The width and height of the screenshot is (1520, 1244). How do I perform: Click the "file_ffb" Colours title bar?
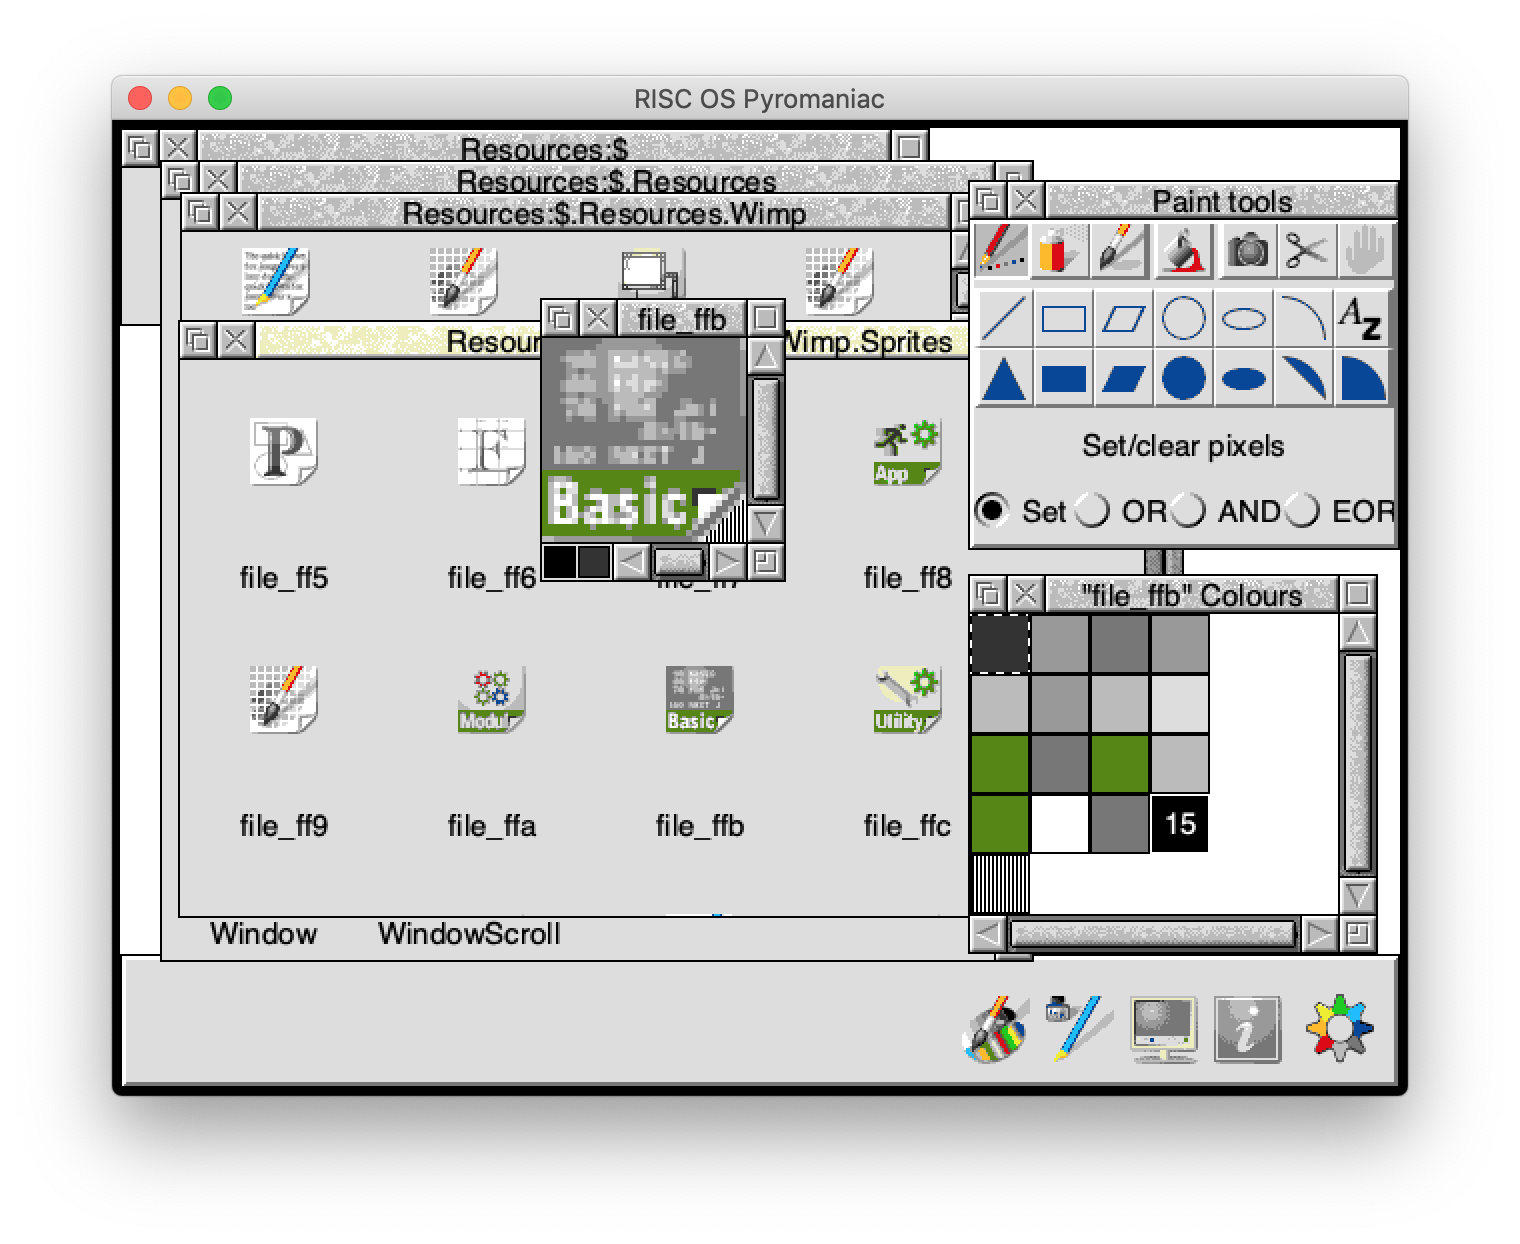tap(1191, 595)
